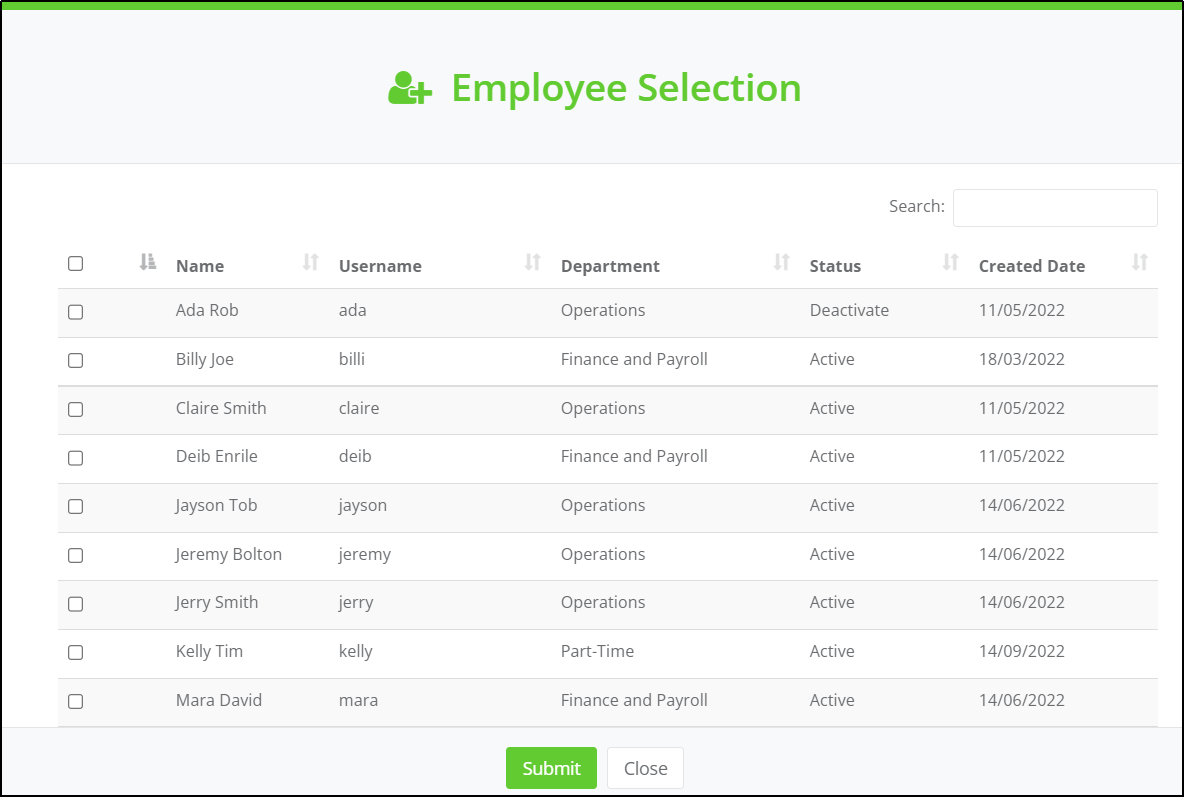The height and width of the screenshot is (798, 1184).
Task: Enable the Jerry Smith row checkbox
Action: click(x=76, y=604)
